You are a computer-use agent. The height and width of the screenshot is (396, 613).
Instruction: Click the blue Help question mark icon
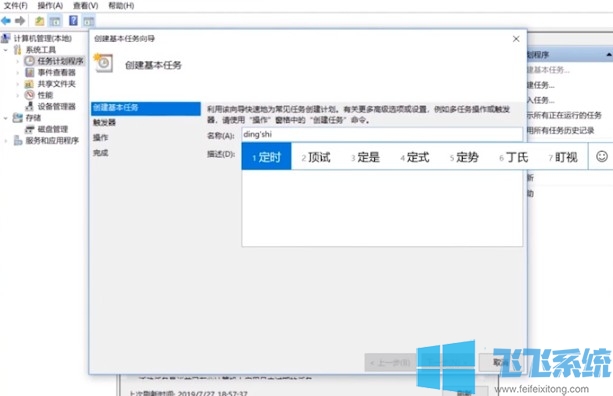[73, 20]
